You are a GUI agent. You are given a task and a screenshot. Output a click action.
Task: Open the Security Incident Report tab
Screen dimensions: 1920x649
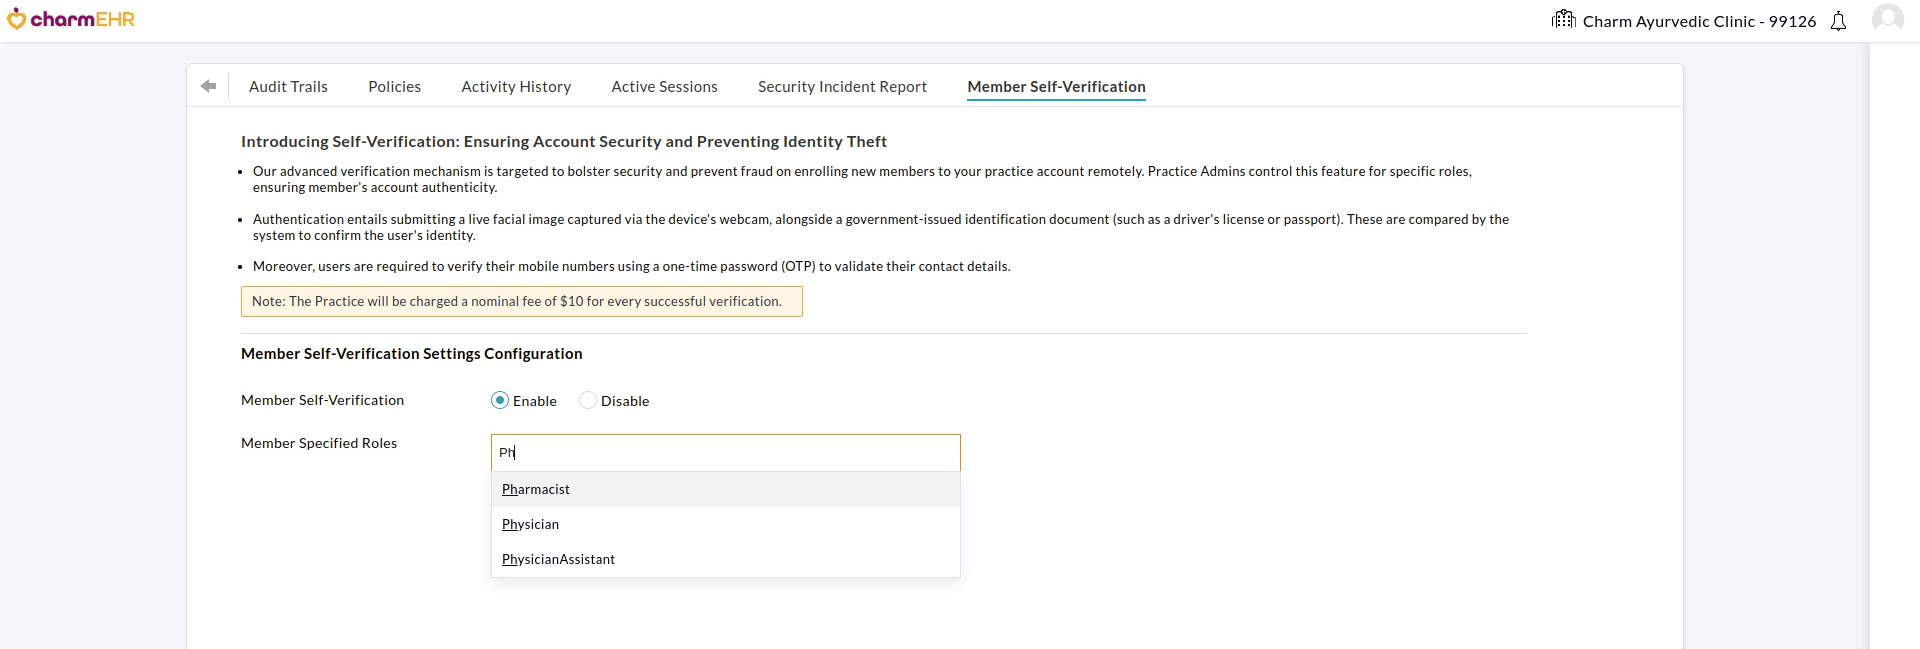[x=842, y=87]
